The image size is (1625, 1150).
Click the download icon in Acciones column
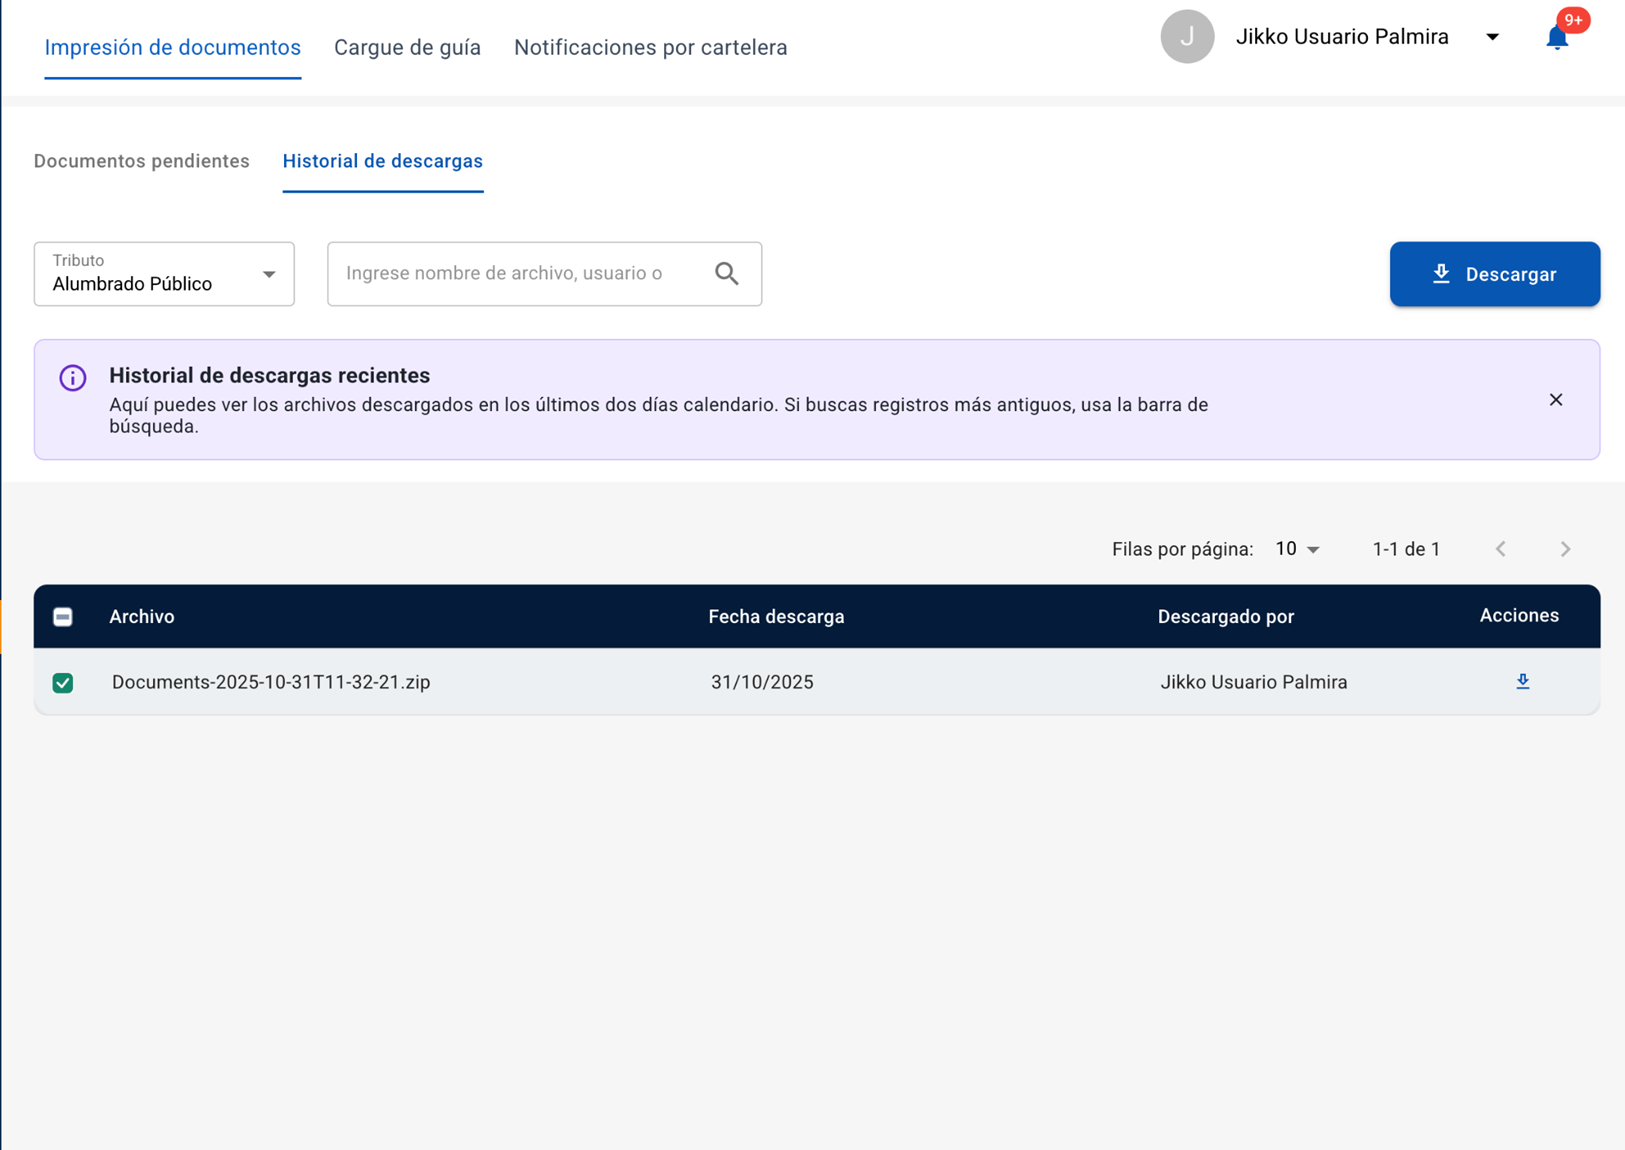click(x=1522, y=682)
